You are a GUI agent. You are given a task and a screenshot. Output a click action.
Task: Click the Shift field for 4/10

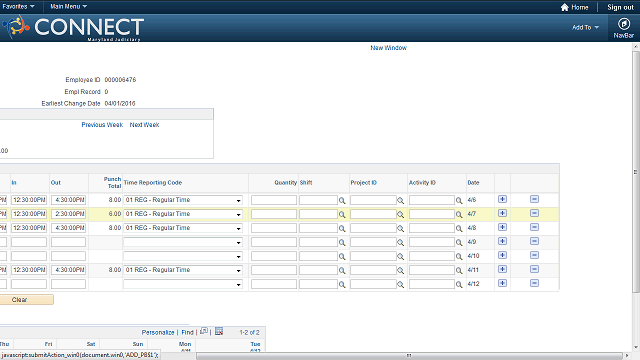318,256
